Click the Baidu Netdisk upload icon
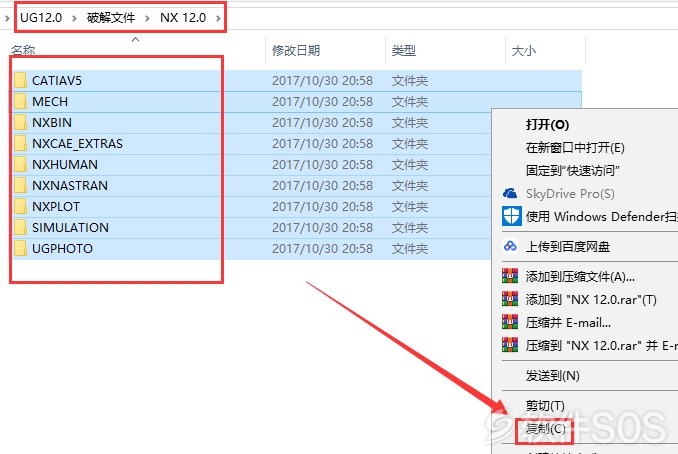The width and height of the screenshot is (678, 454). click(510, 246)
